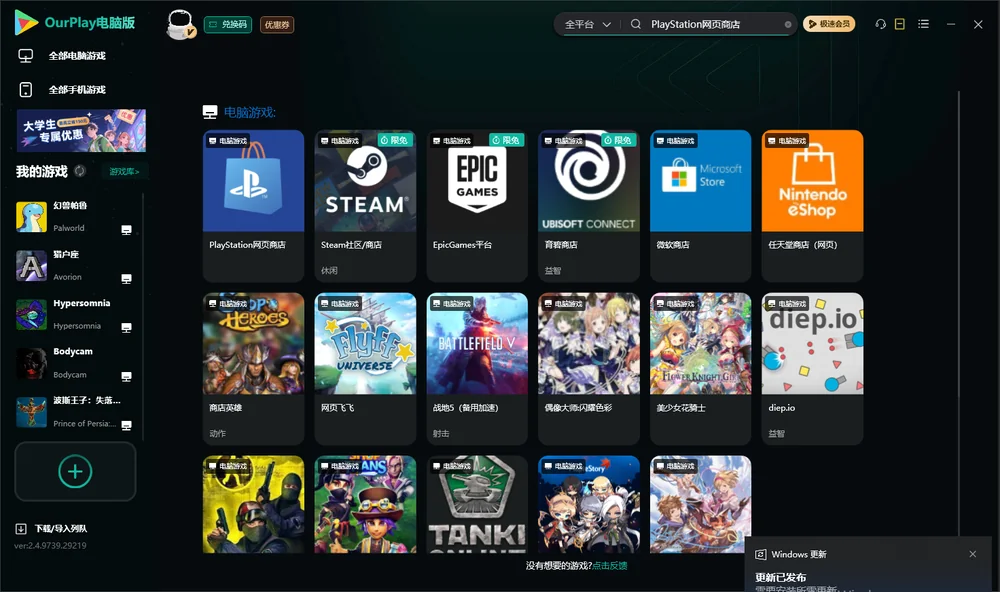
Task: Open 战地5 Battlefield V card
Action: coord(477,369)
